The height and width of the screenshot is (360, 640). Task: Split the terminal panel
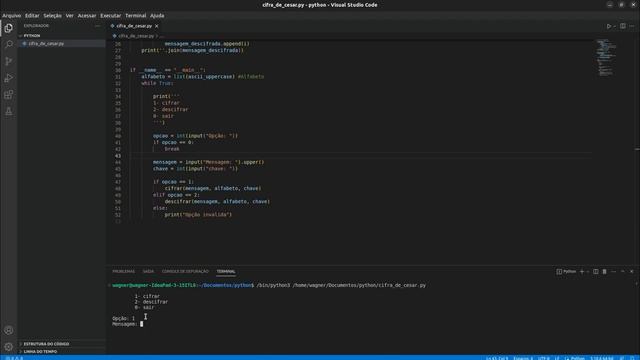pos(596,271)
